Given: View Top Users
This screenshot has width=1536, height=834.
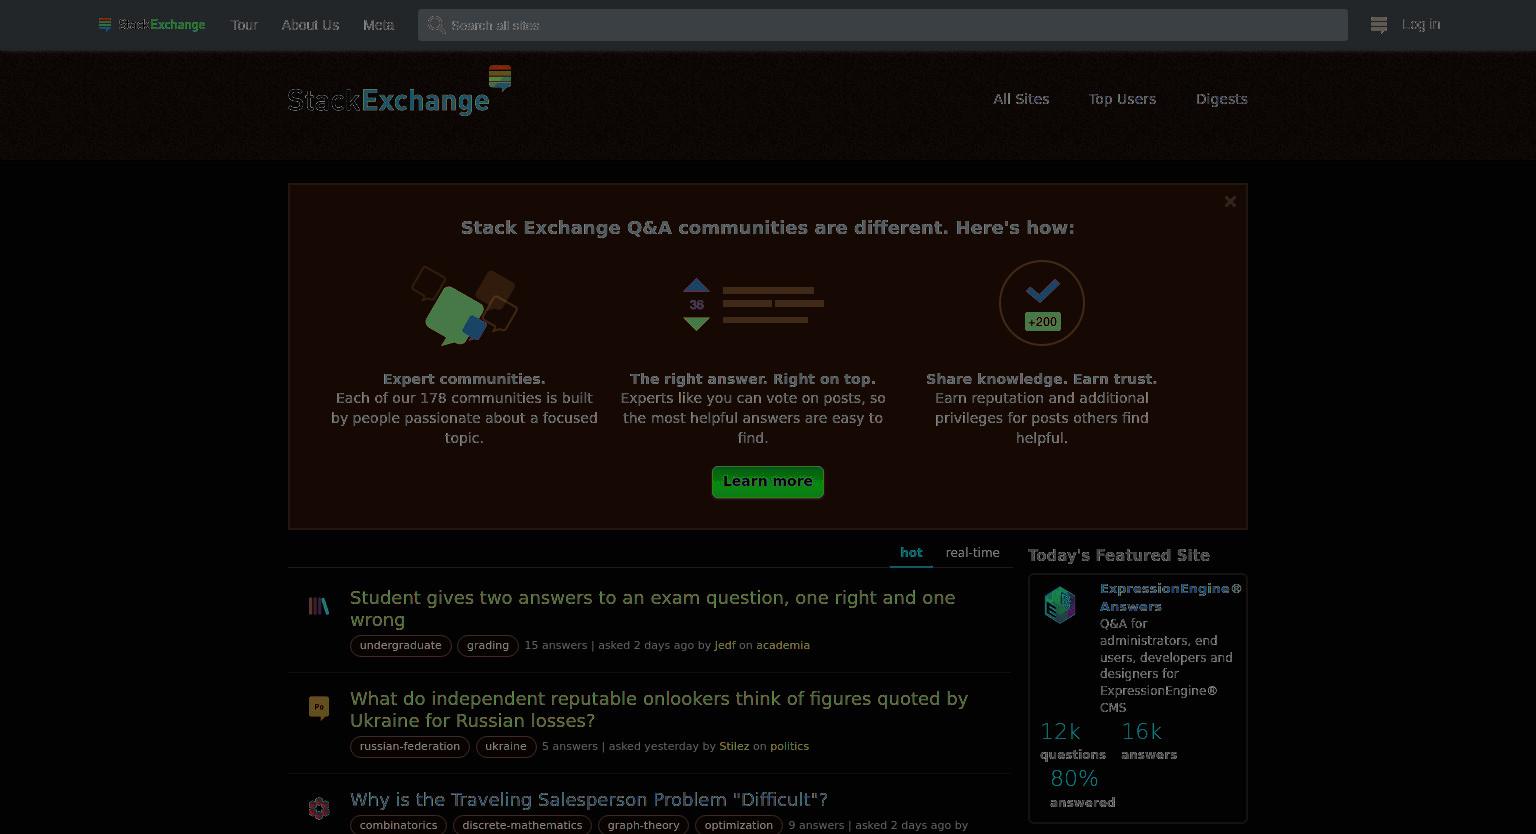Looking at the screenshot, I should tap(1122, 99).
